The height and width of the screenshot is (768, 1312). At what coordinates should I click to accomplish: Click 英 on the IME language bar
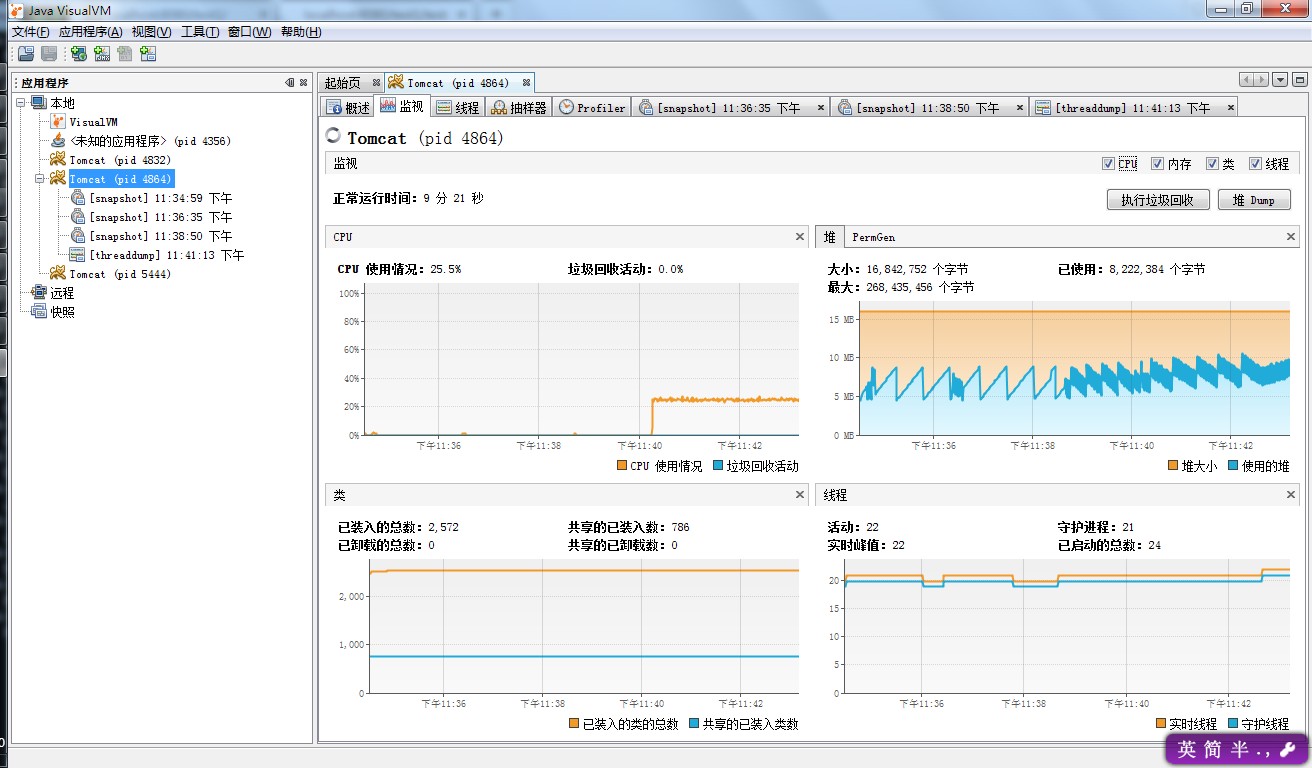tap(1186, 750)
